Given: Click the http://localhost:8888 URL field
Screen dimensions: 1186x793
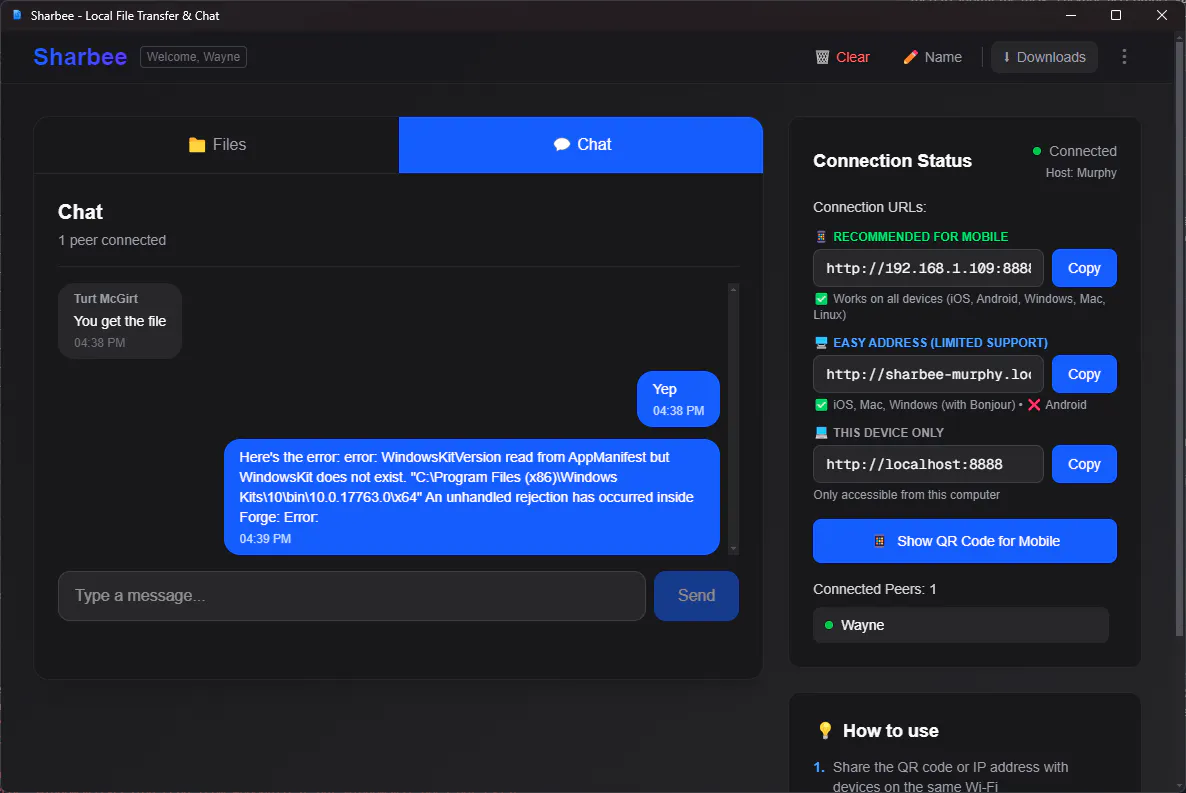Looking at the screenshot, I should 928,464.
